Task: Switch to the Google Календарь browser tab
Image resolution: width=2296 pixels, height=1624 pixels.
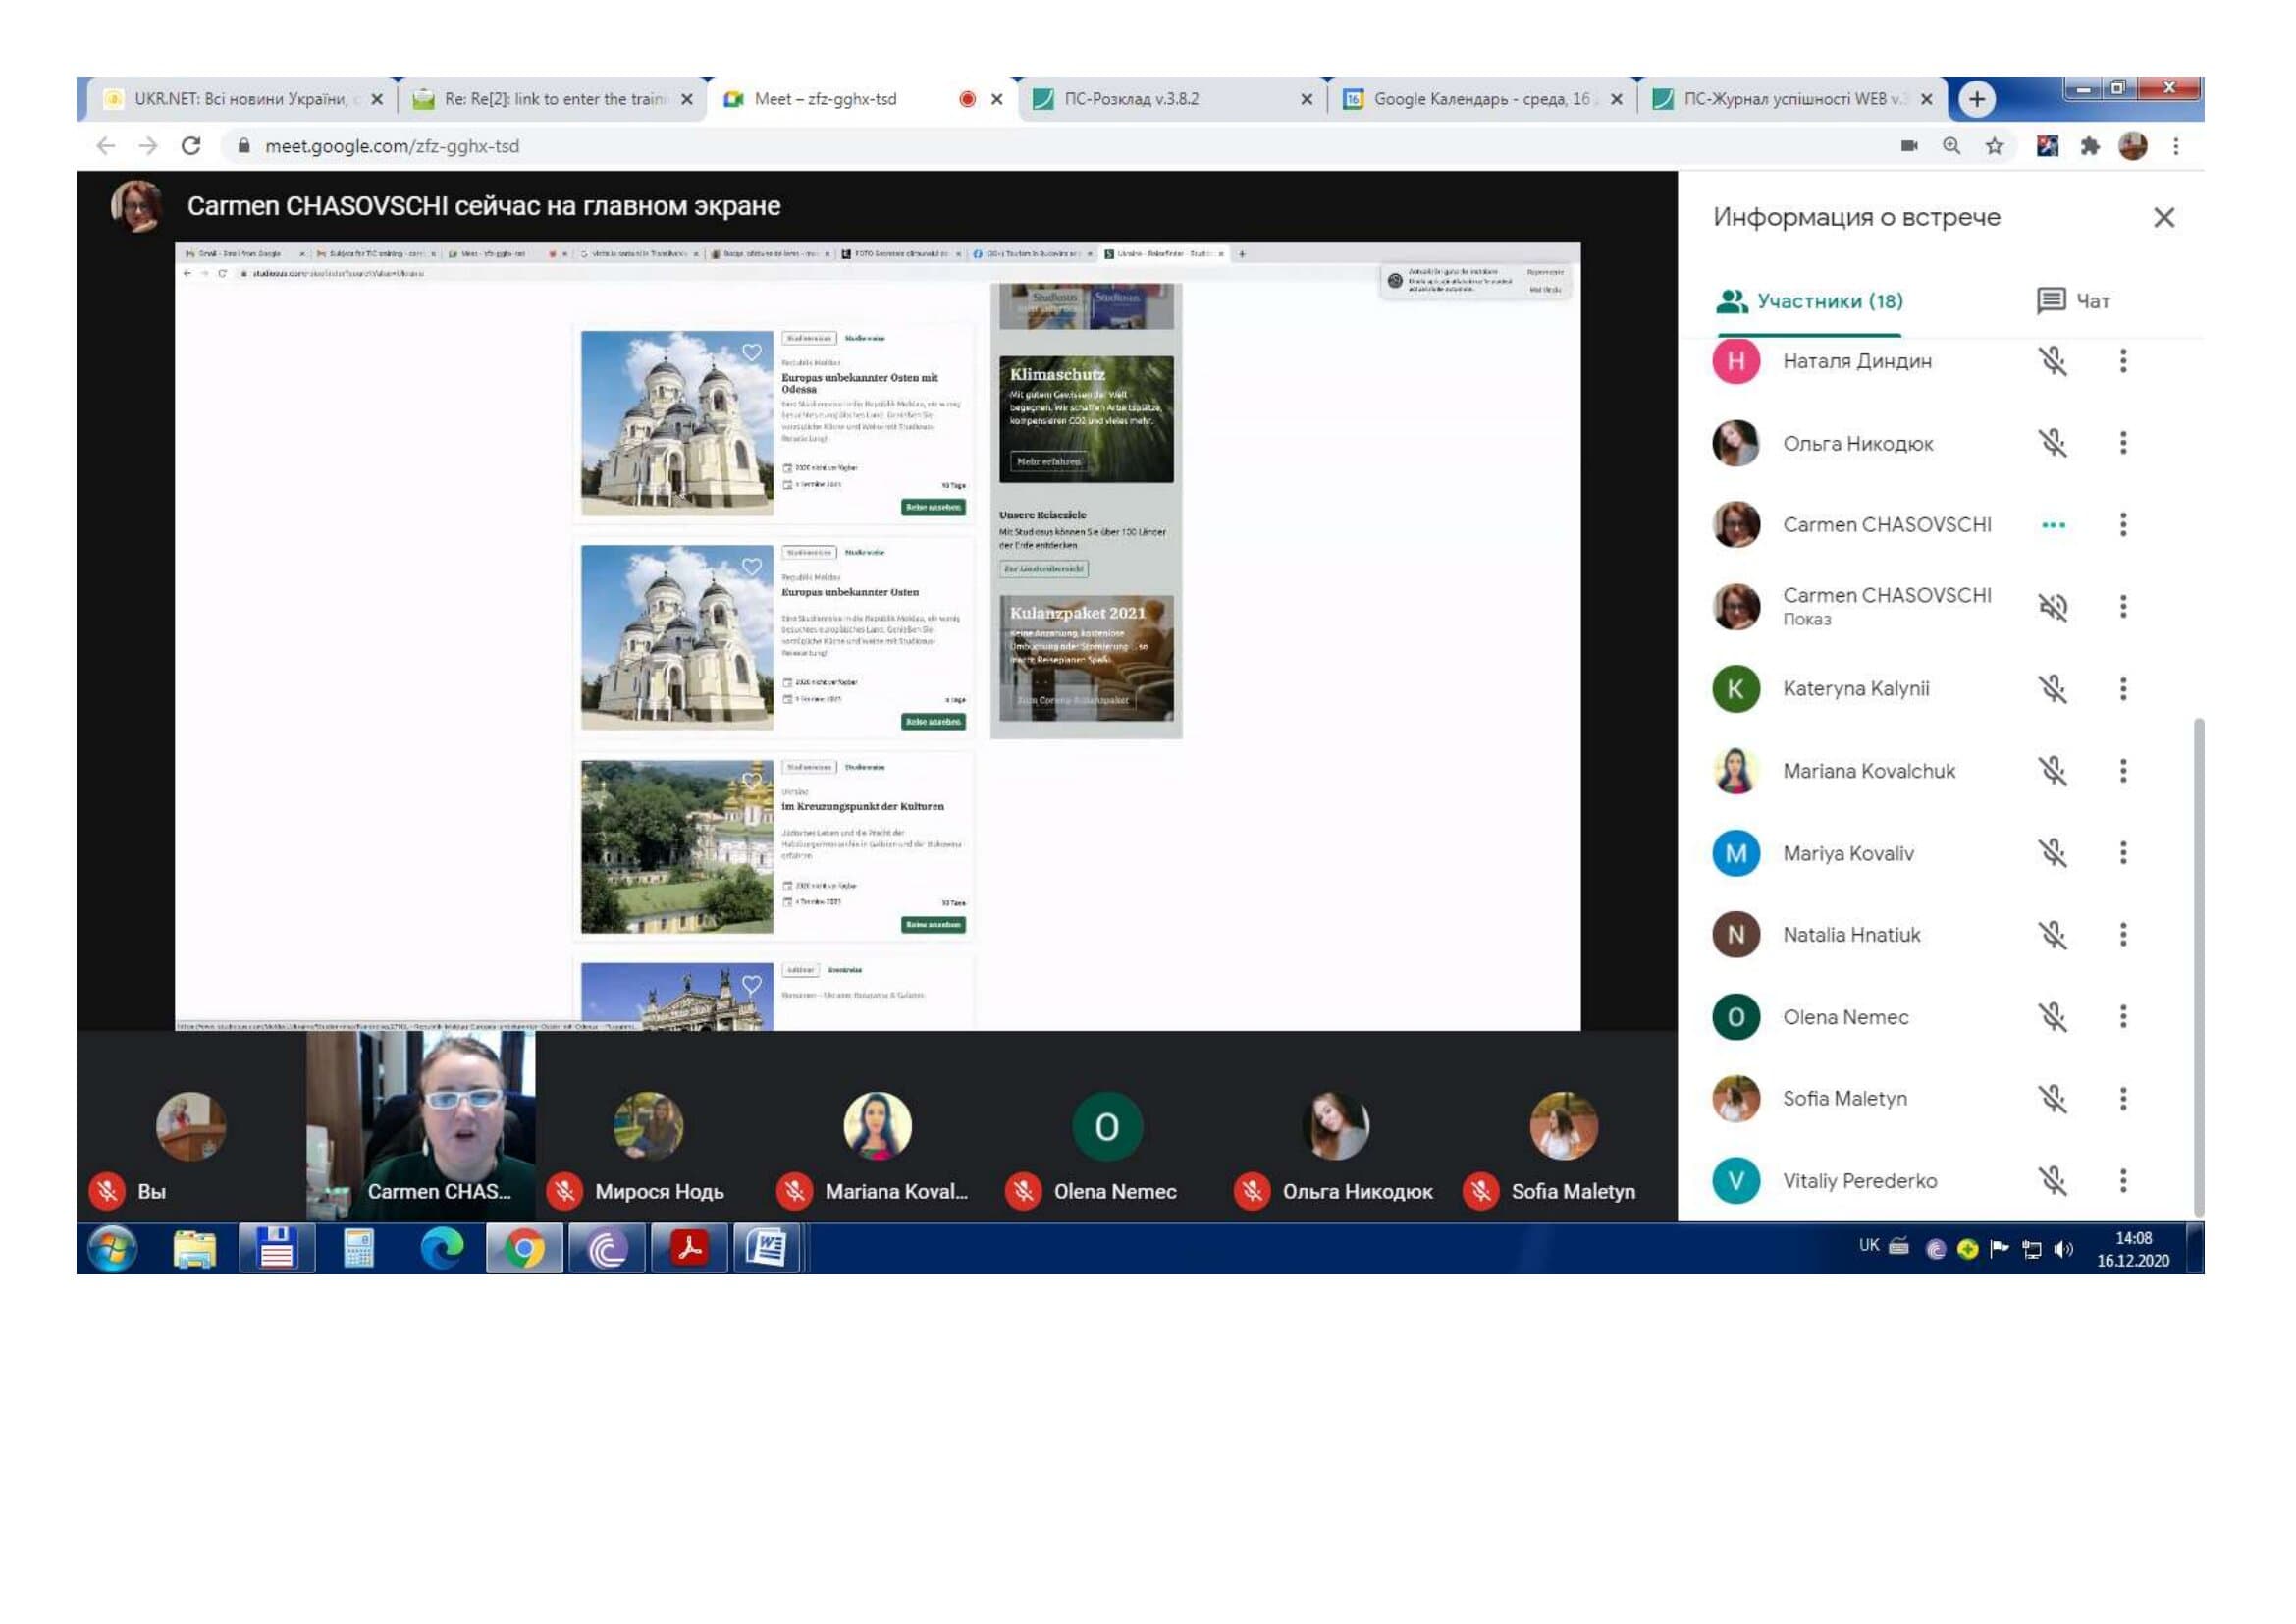Action: pos(1479,99)
